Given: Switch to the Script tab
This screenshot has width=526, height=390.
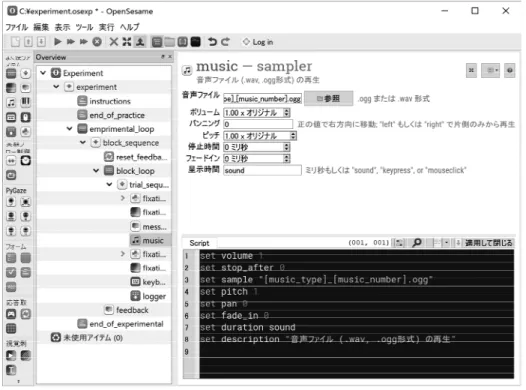Looking at the screenshot, I should click(199, 243).
